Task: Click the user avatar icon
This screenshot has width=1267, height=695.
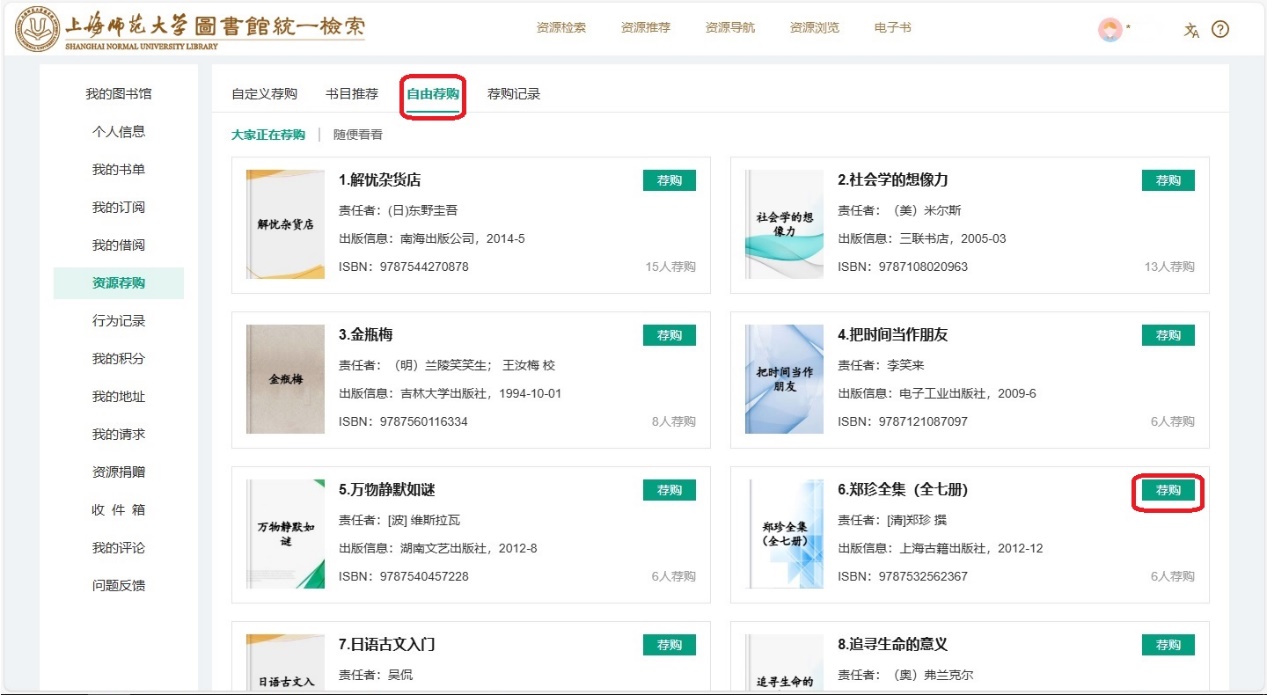Action: coord(1109,30)
